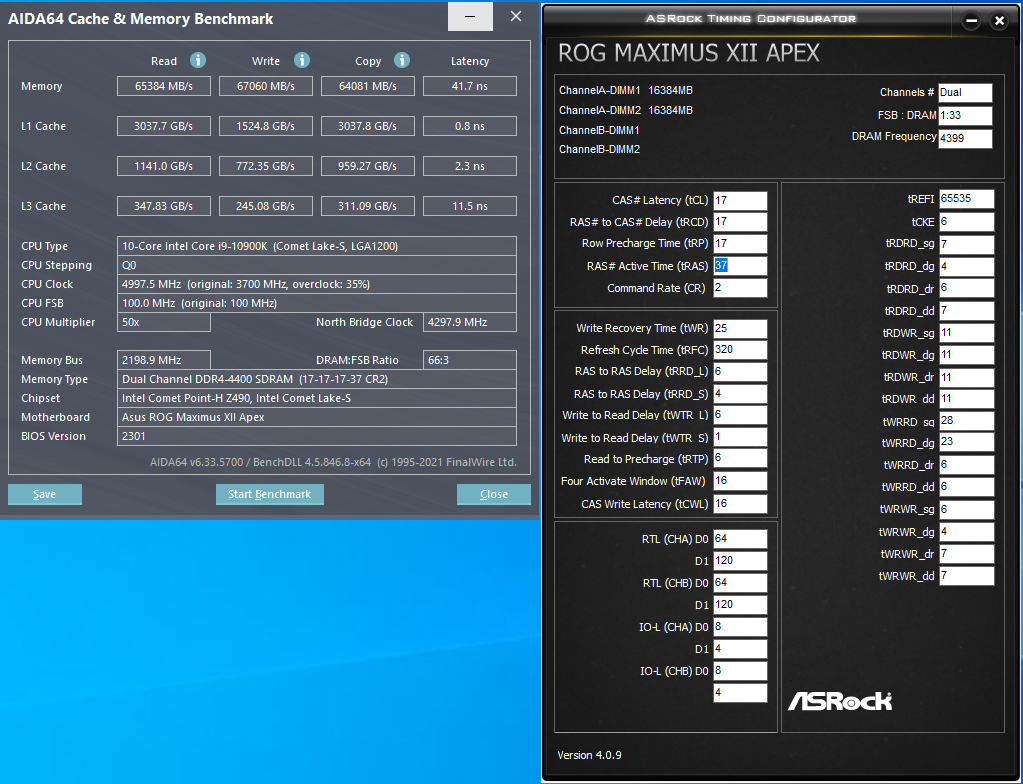Click the tRDRD_dg field
This screenshot has height=784, width=1023.
pos(966,267)
